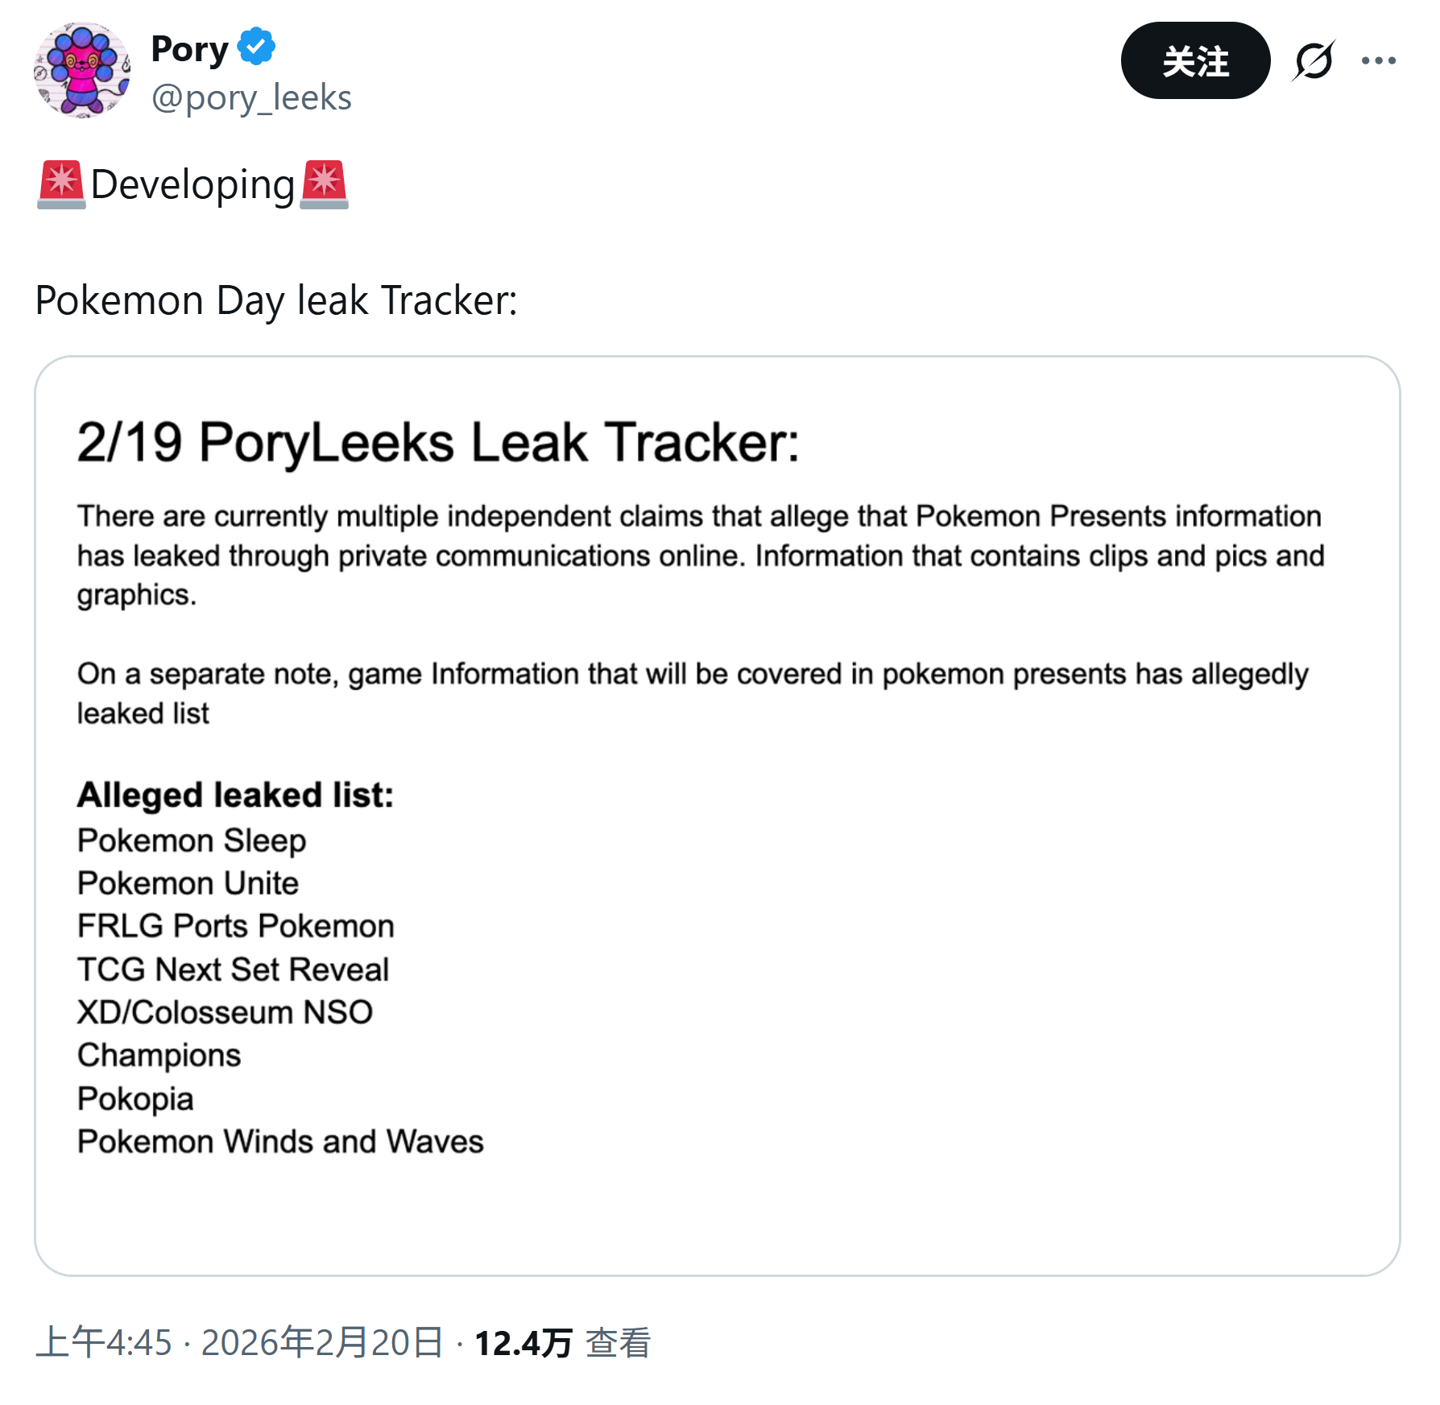Click "FRLG Ports Pokemon" in the list
Image resolution: width=1440 pixels, height=1405 pixels.
[235, 926]
